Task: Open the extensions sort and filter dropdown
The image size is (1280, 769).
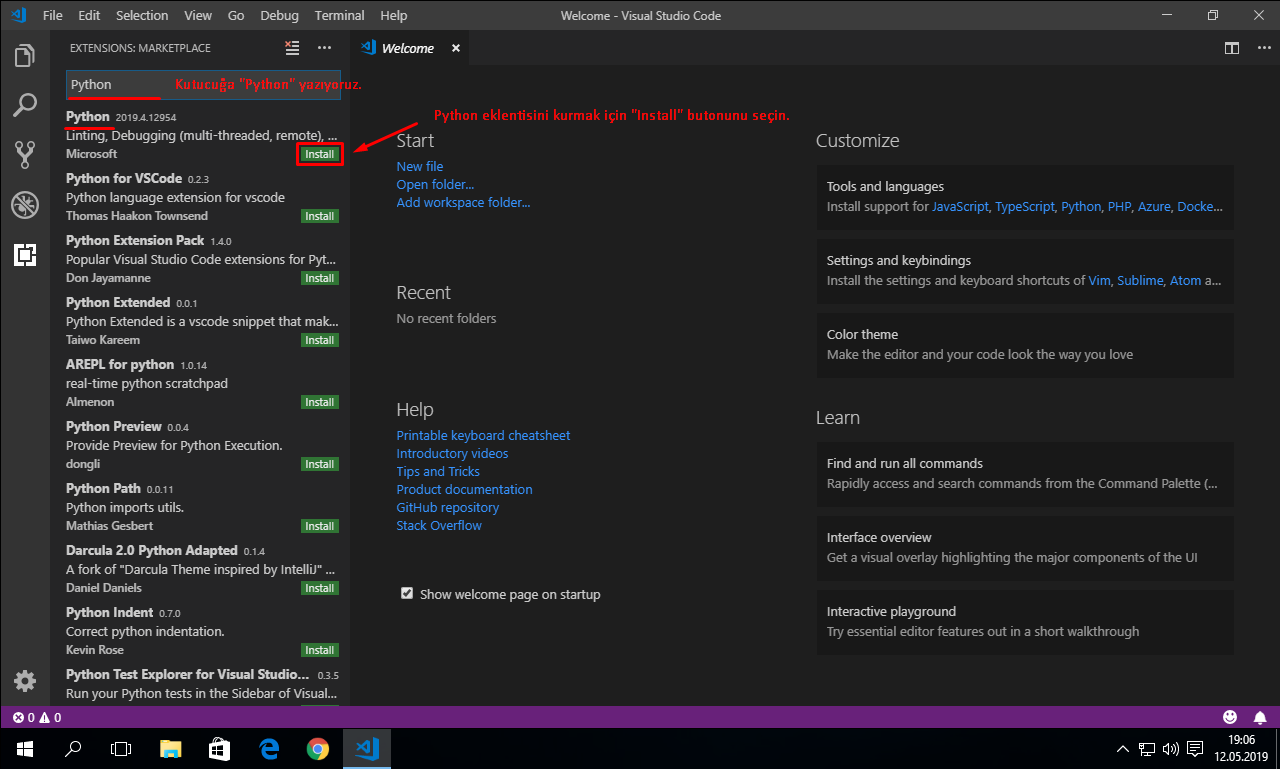Action: pos(291,47)
